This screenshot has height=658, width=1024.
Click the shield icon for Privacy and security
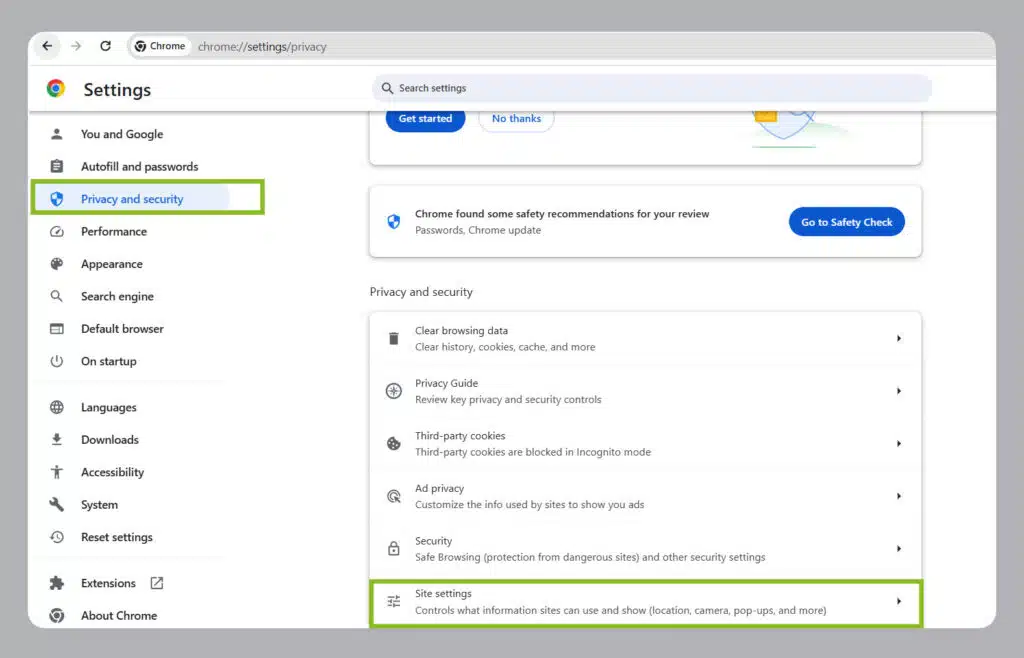[57, 199]
